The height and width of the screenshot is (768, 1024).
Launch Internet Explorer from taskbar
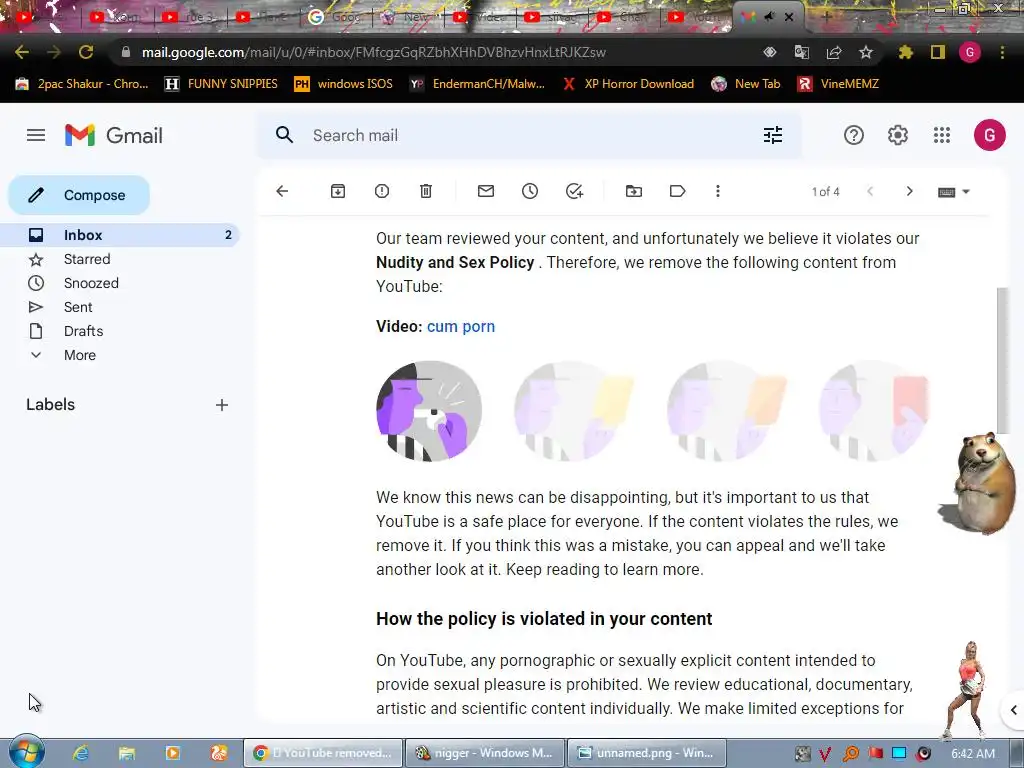80,753
